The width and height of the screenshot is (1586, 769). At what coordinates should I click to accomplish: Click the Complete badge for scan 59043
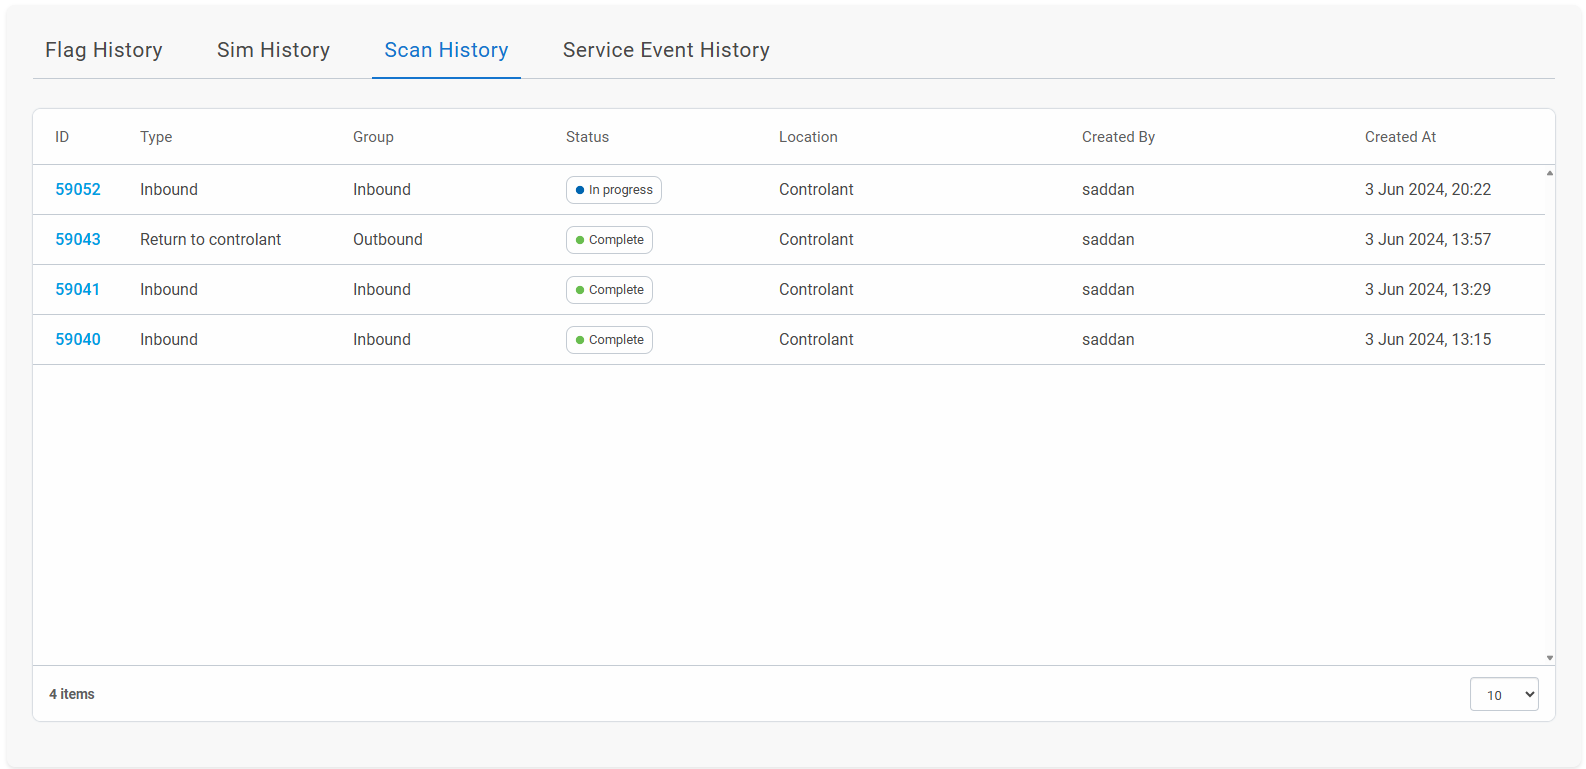tap(609, 240)
